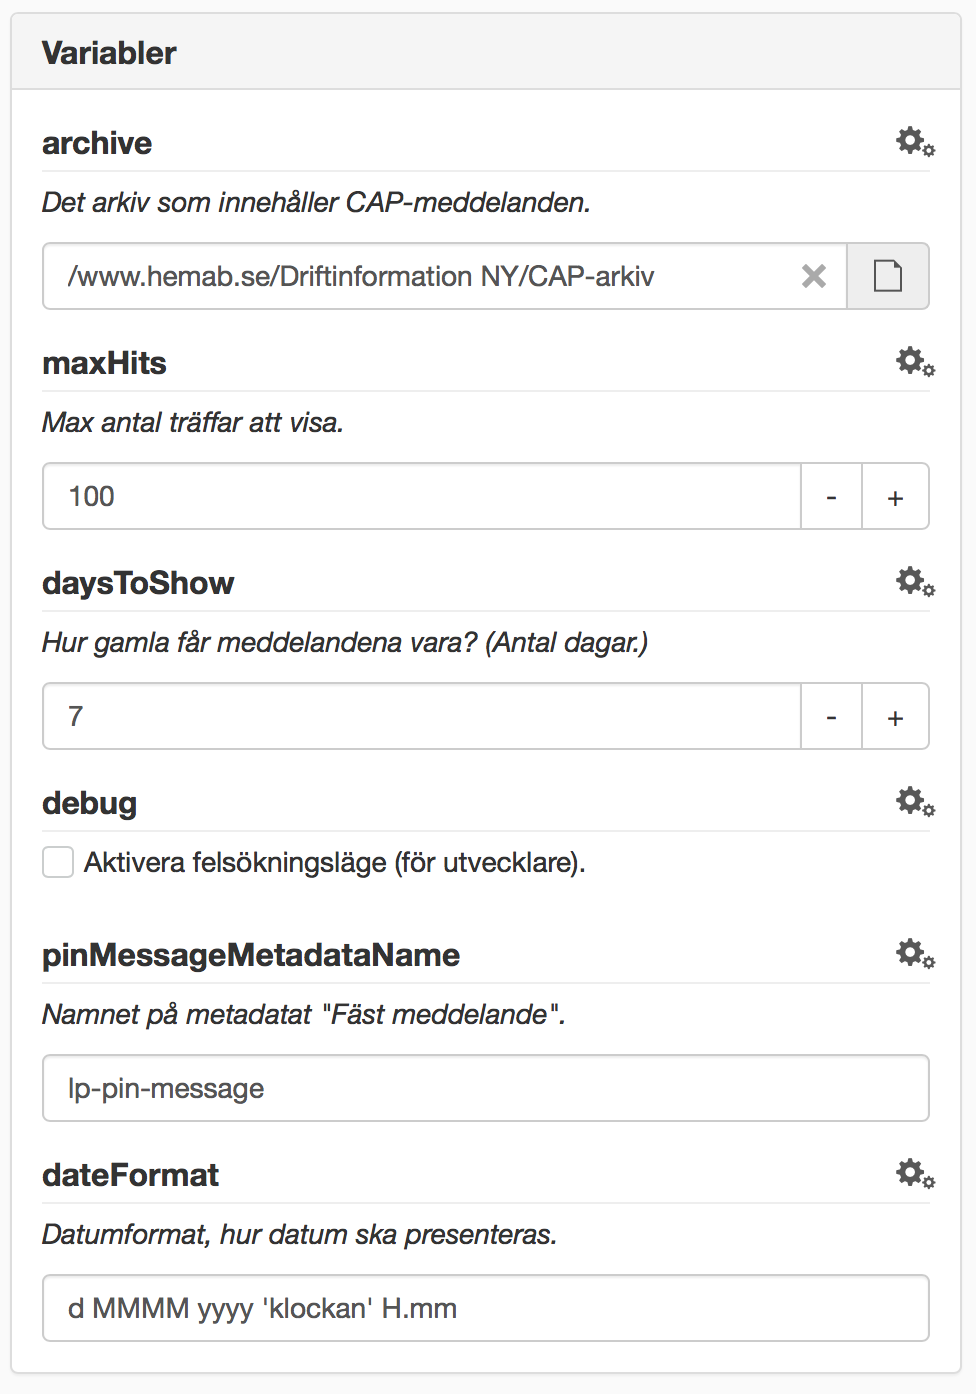Clear the archive path with X icon
Screen dimensions: 976x1394
[x=814, y=276]
